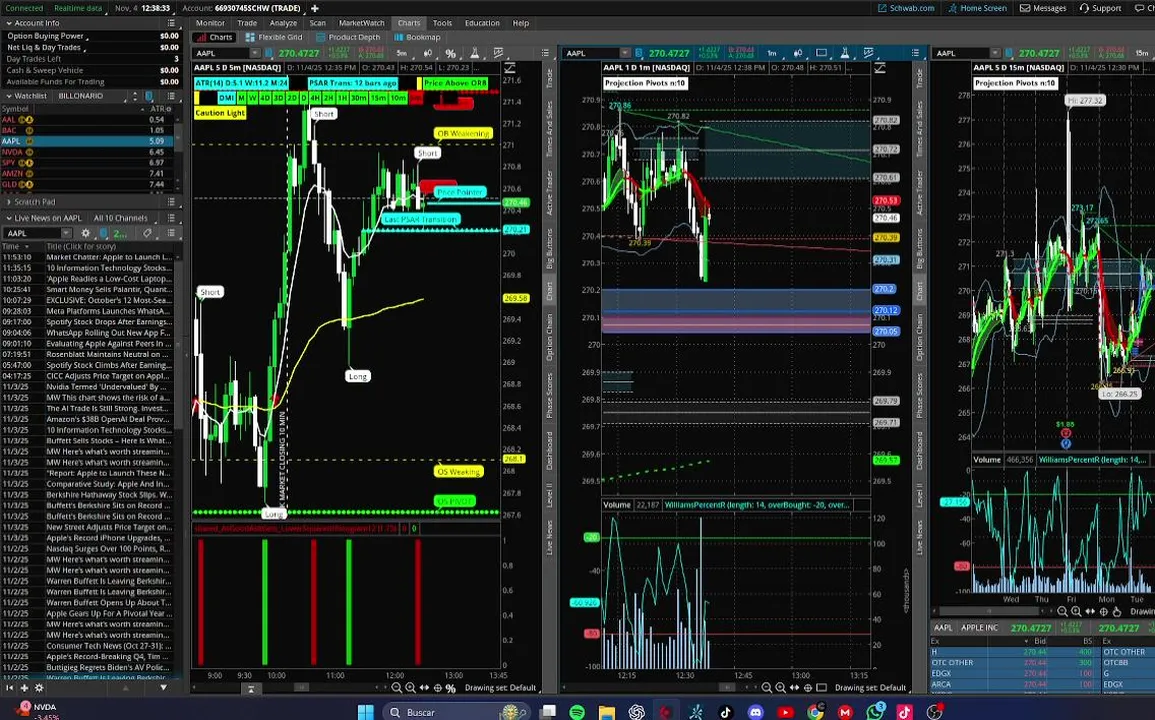The width and height of the screenshot is (1155, 720).
Task: Open chart style icon on 5m chart
Action: tap(428, 53)
